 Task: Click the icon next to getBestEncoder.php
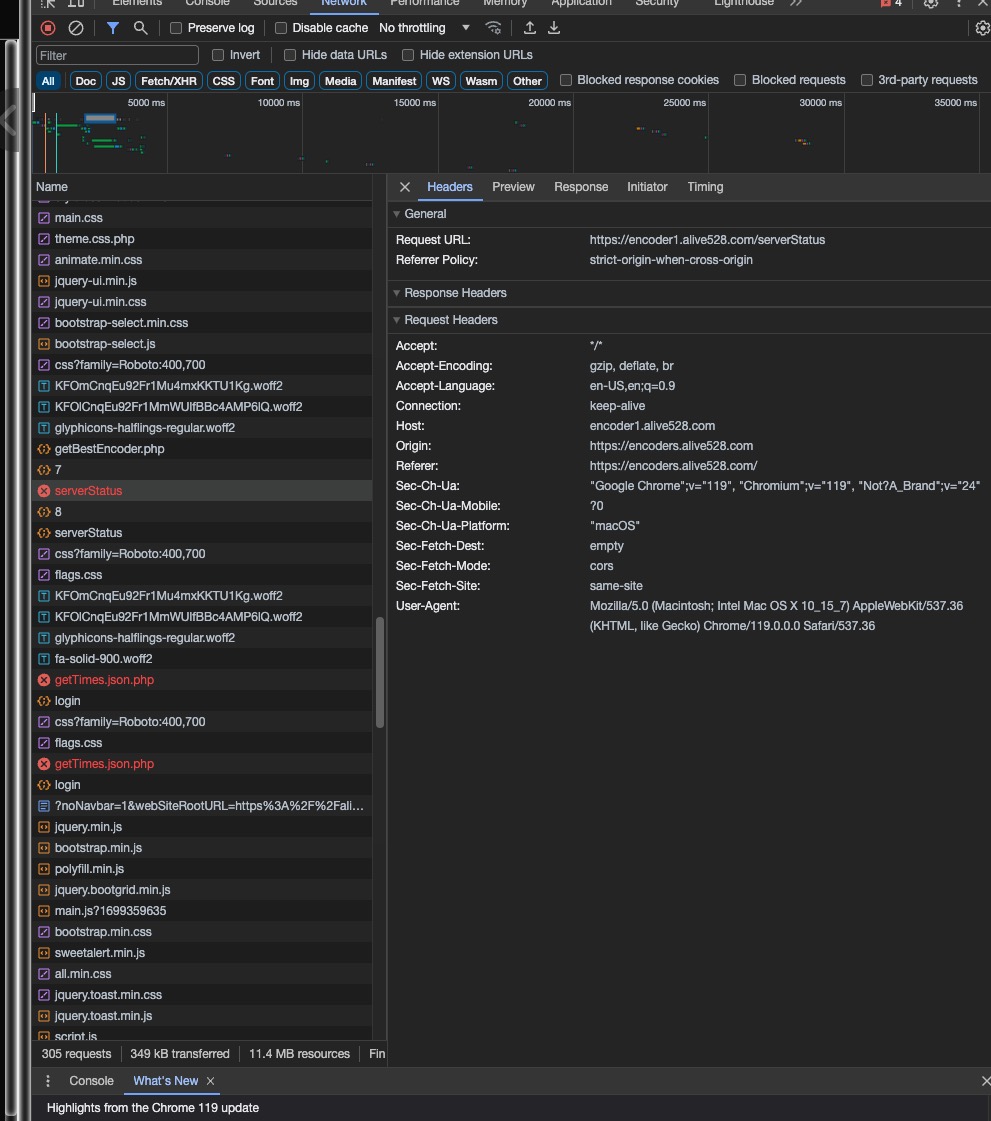(44, 449)
